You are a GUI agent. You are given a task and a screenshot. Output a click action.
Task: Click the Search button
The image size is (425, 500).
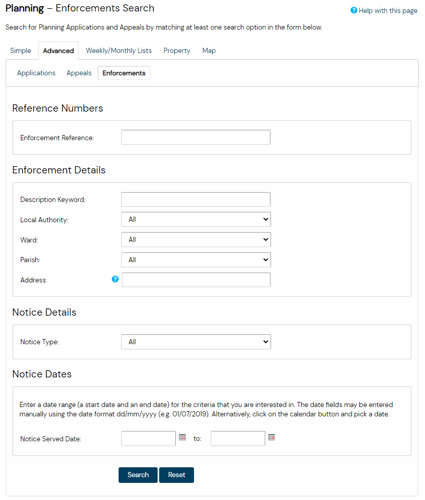click(x=138, y=475)
